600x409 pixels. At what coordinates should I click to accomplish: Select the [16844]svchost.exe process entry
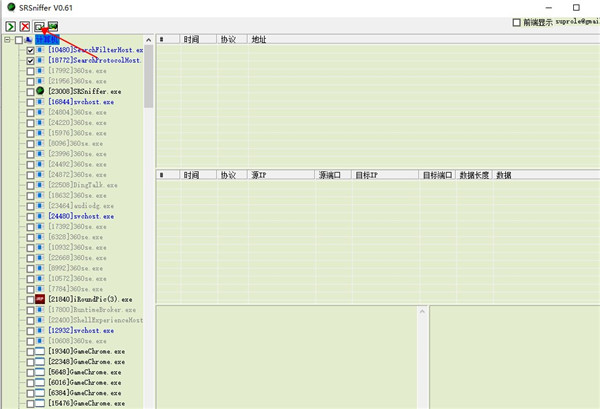click(81, 102)
